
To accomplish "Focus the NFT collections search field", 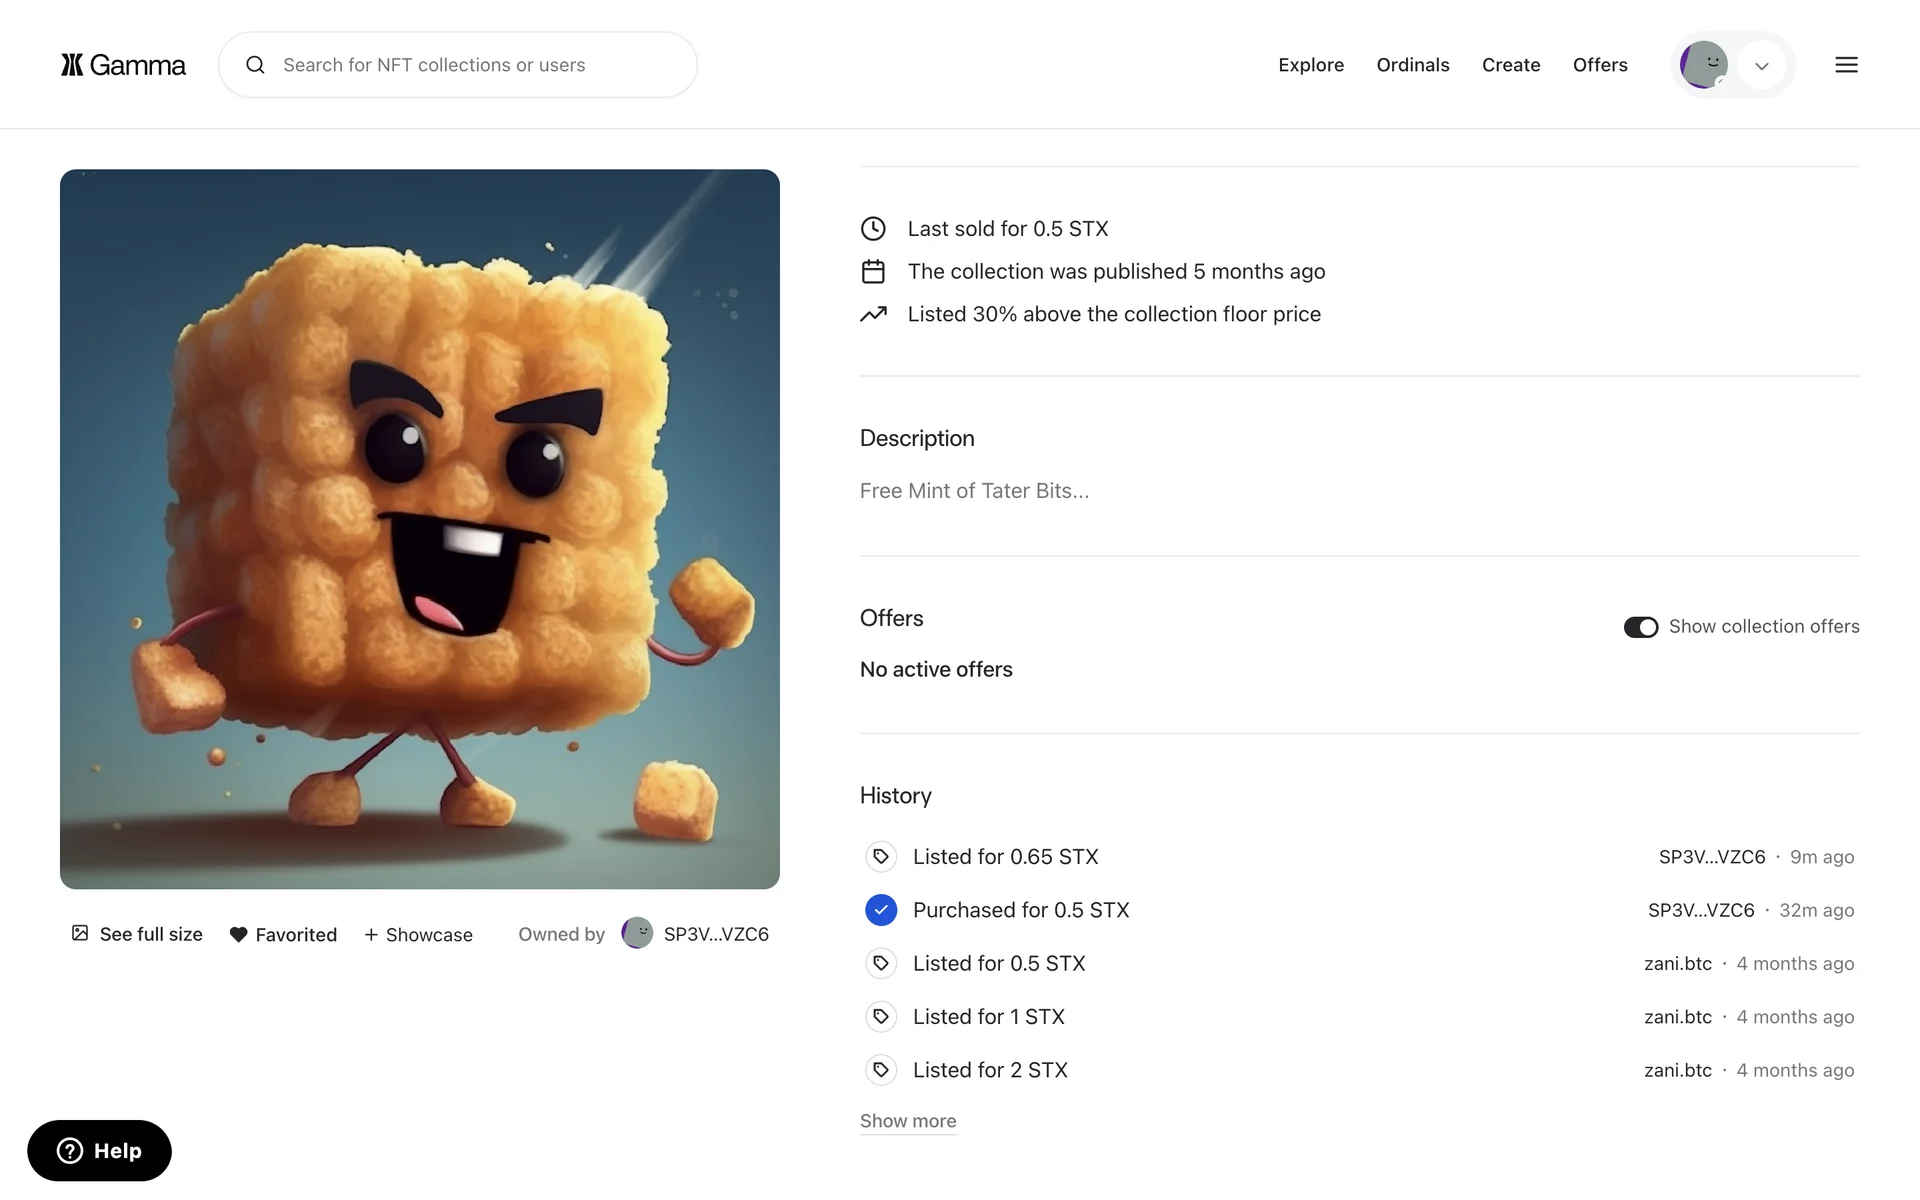I will pyautogui.click(x=470, y=65).
